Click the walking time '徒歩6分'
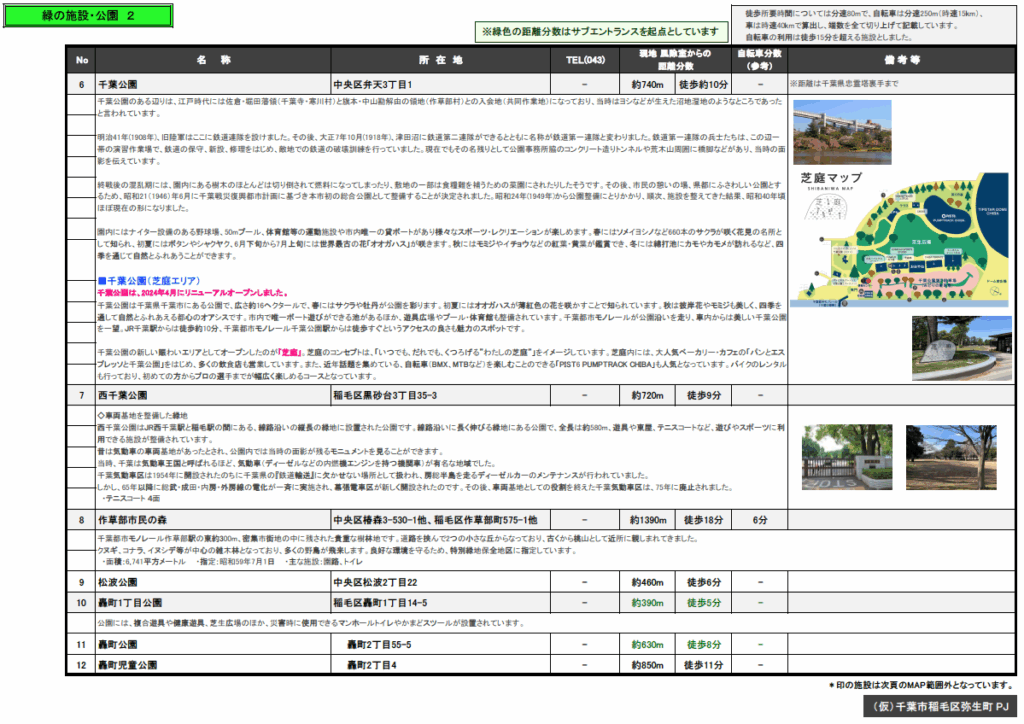The image size is (1024, 724). 703,582
